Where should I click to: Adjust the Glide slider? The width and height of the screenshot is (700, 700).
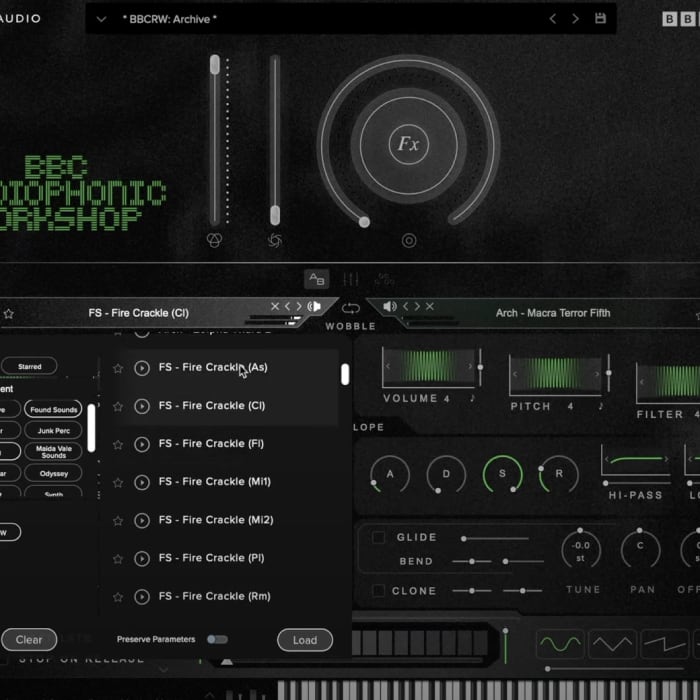coord(495,538)
